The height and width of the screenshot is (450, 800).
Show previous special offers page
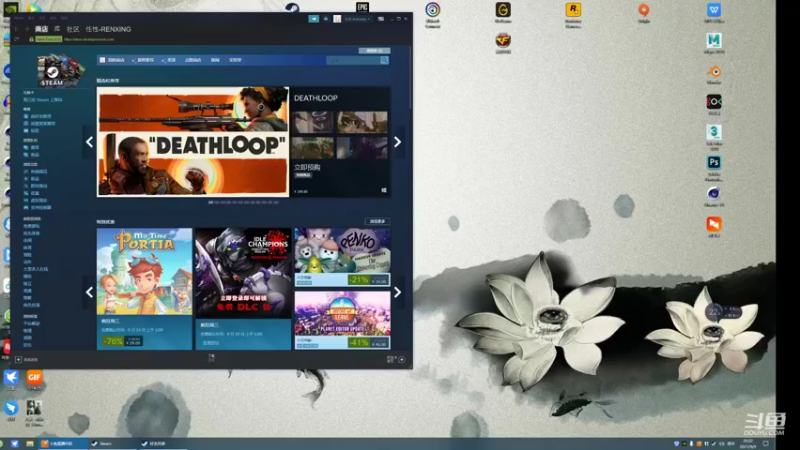89,292
